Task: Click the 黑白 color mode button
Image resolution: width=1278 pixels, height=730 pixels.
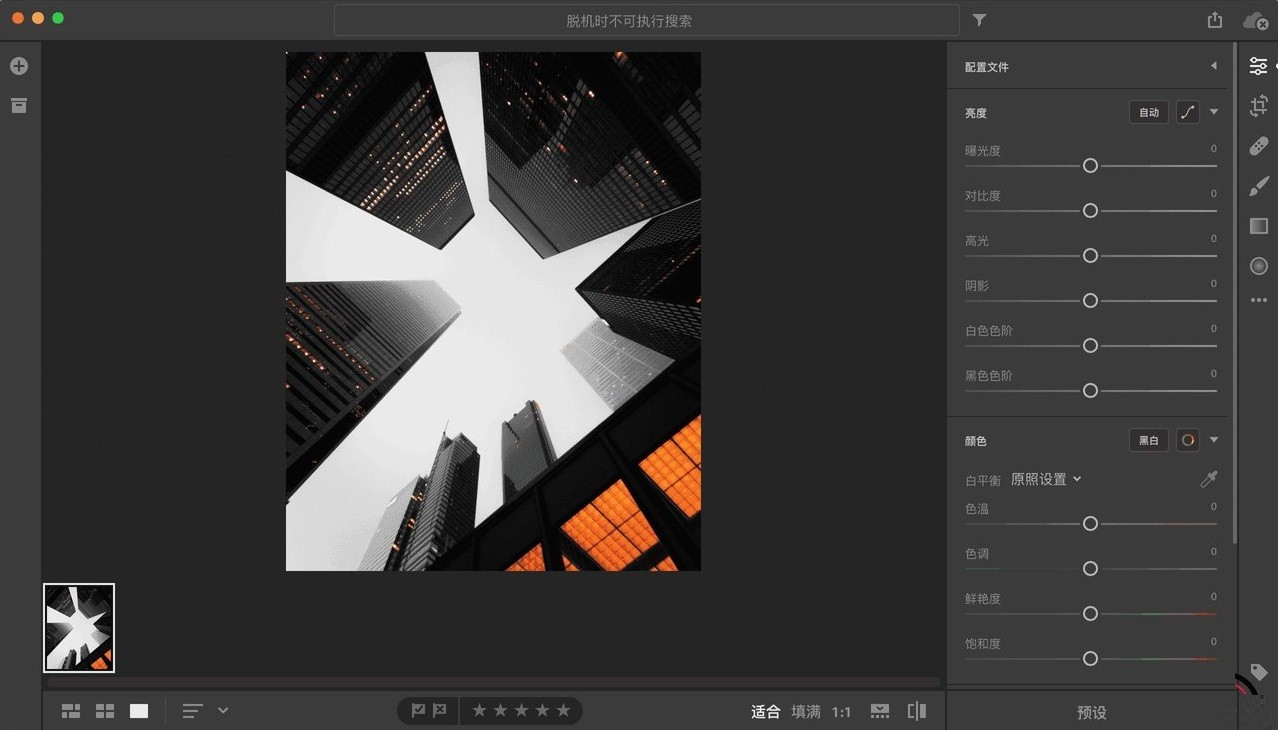Action: (x=1147, y=440)
